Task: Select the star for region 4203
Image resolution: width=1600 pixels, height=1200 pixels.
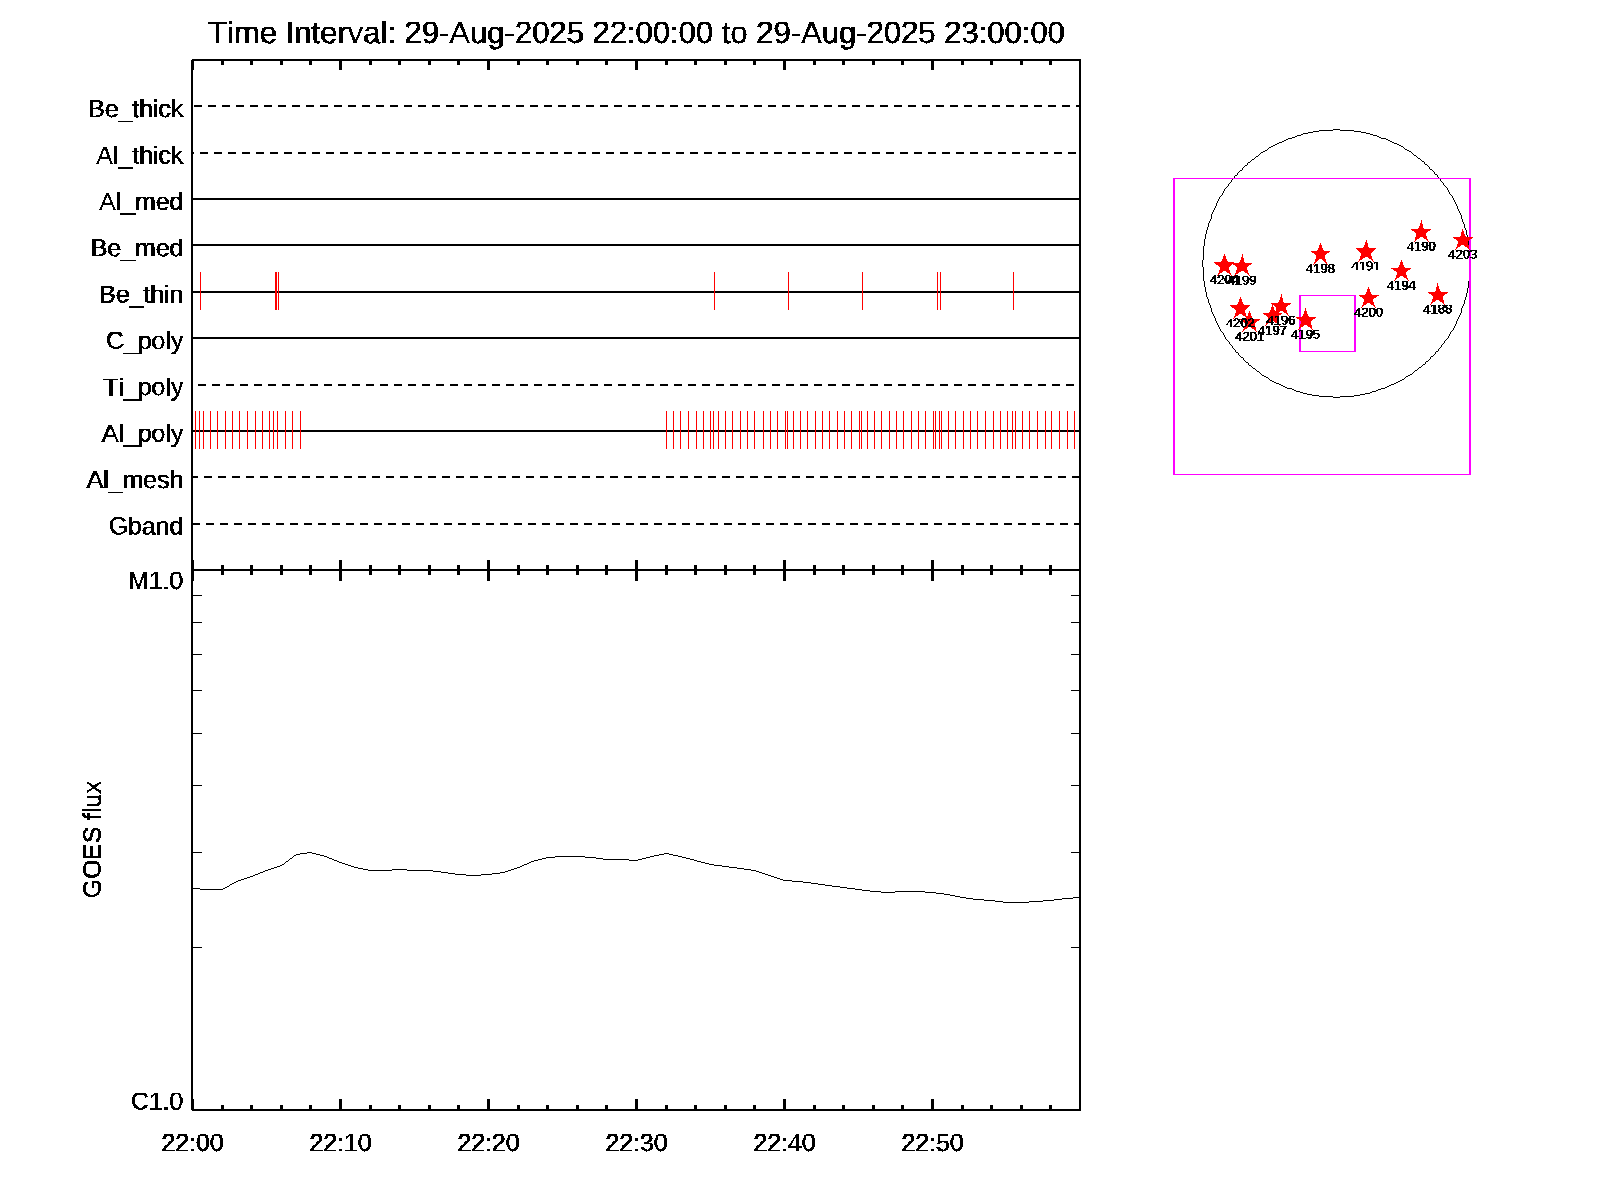Action: point(1463,240)
